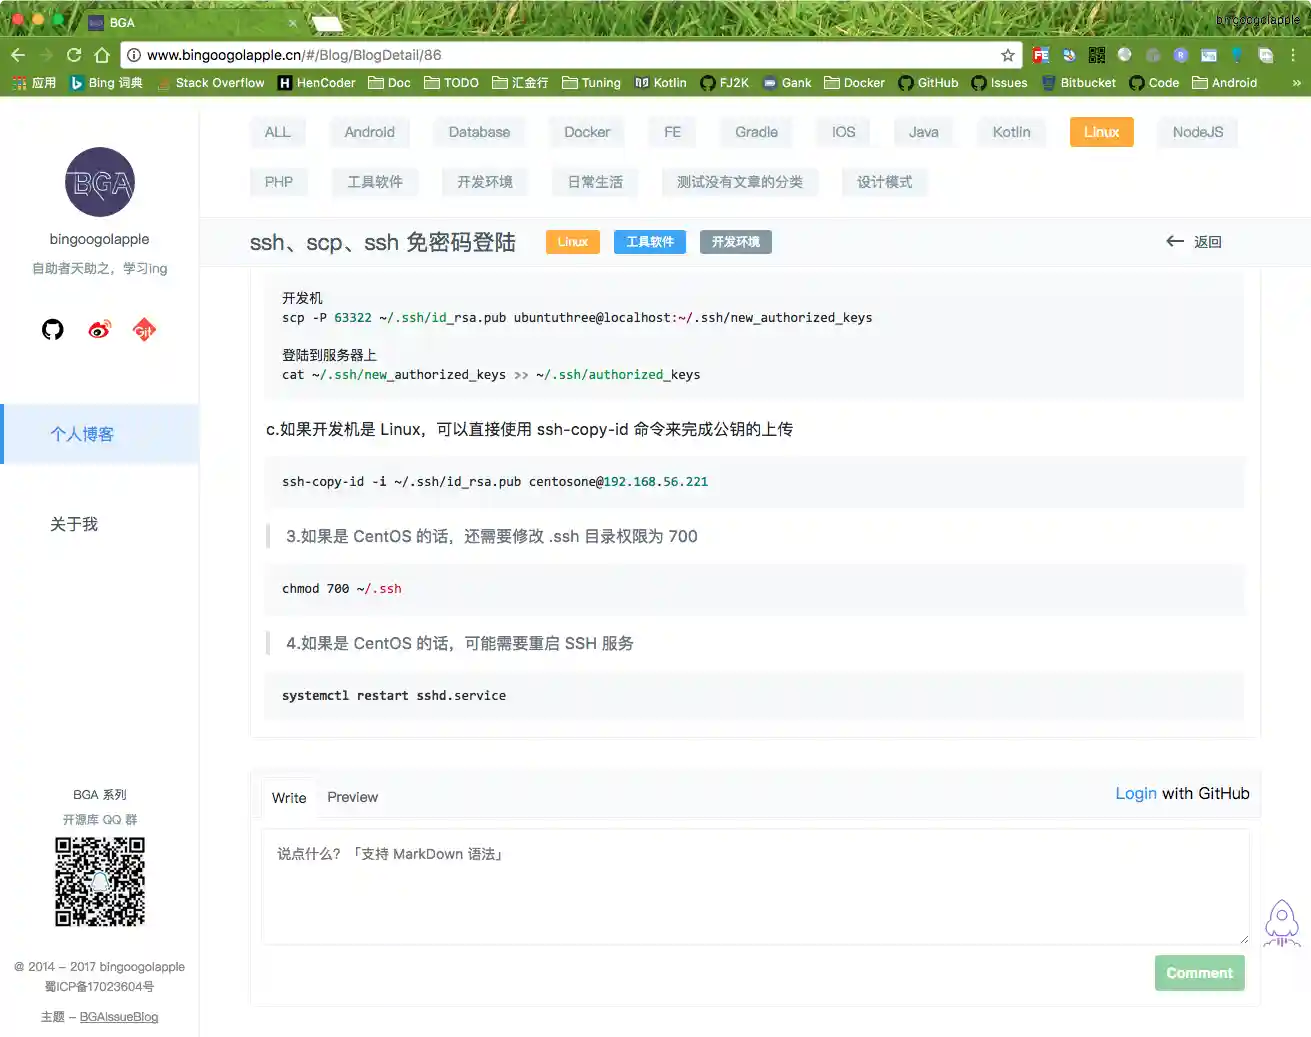Select the Linux category filter

(1100, 131)
